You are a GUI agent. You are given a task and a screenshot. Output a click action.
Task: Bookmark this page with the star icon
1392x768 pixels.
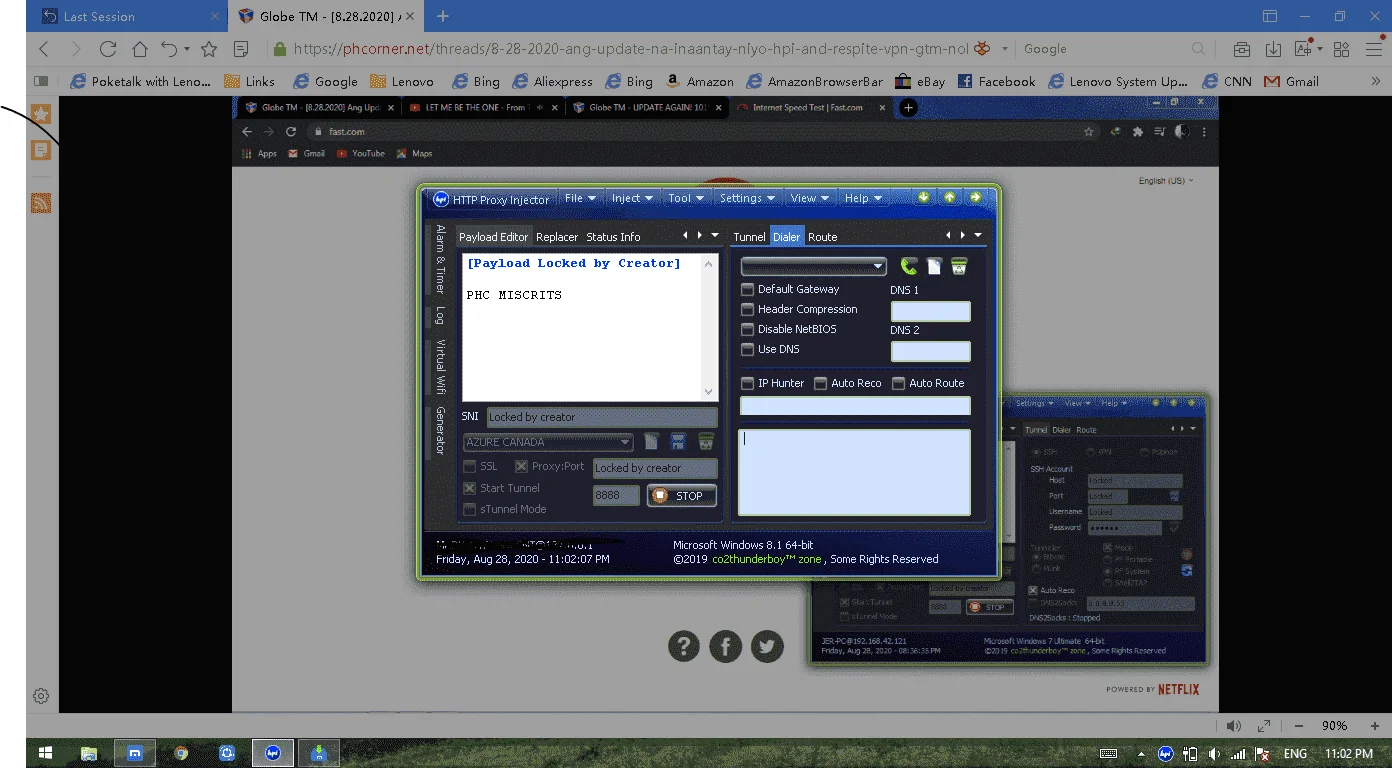click(209, 49)
